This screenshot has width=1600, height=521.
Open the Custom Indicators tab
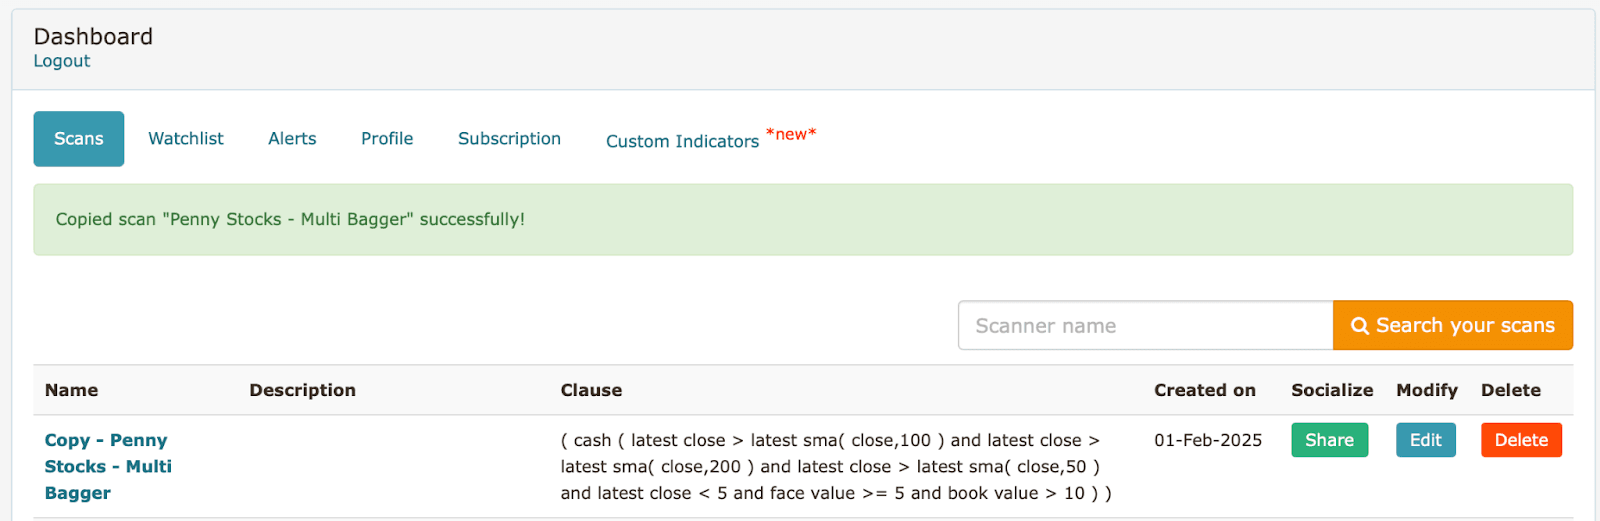click(x=683, y=141)
